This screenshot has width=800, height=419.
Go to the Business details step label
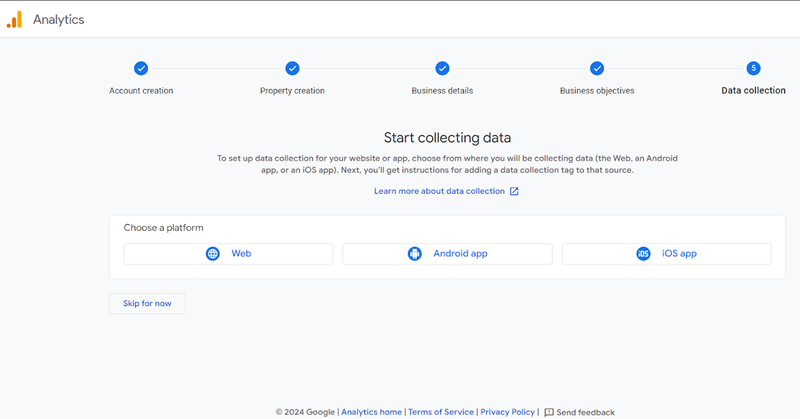pyautogui.click(x=442, y=90)
